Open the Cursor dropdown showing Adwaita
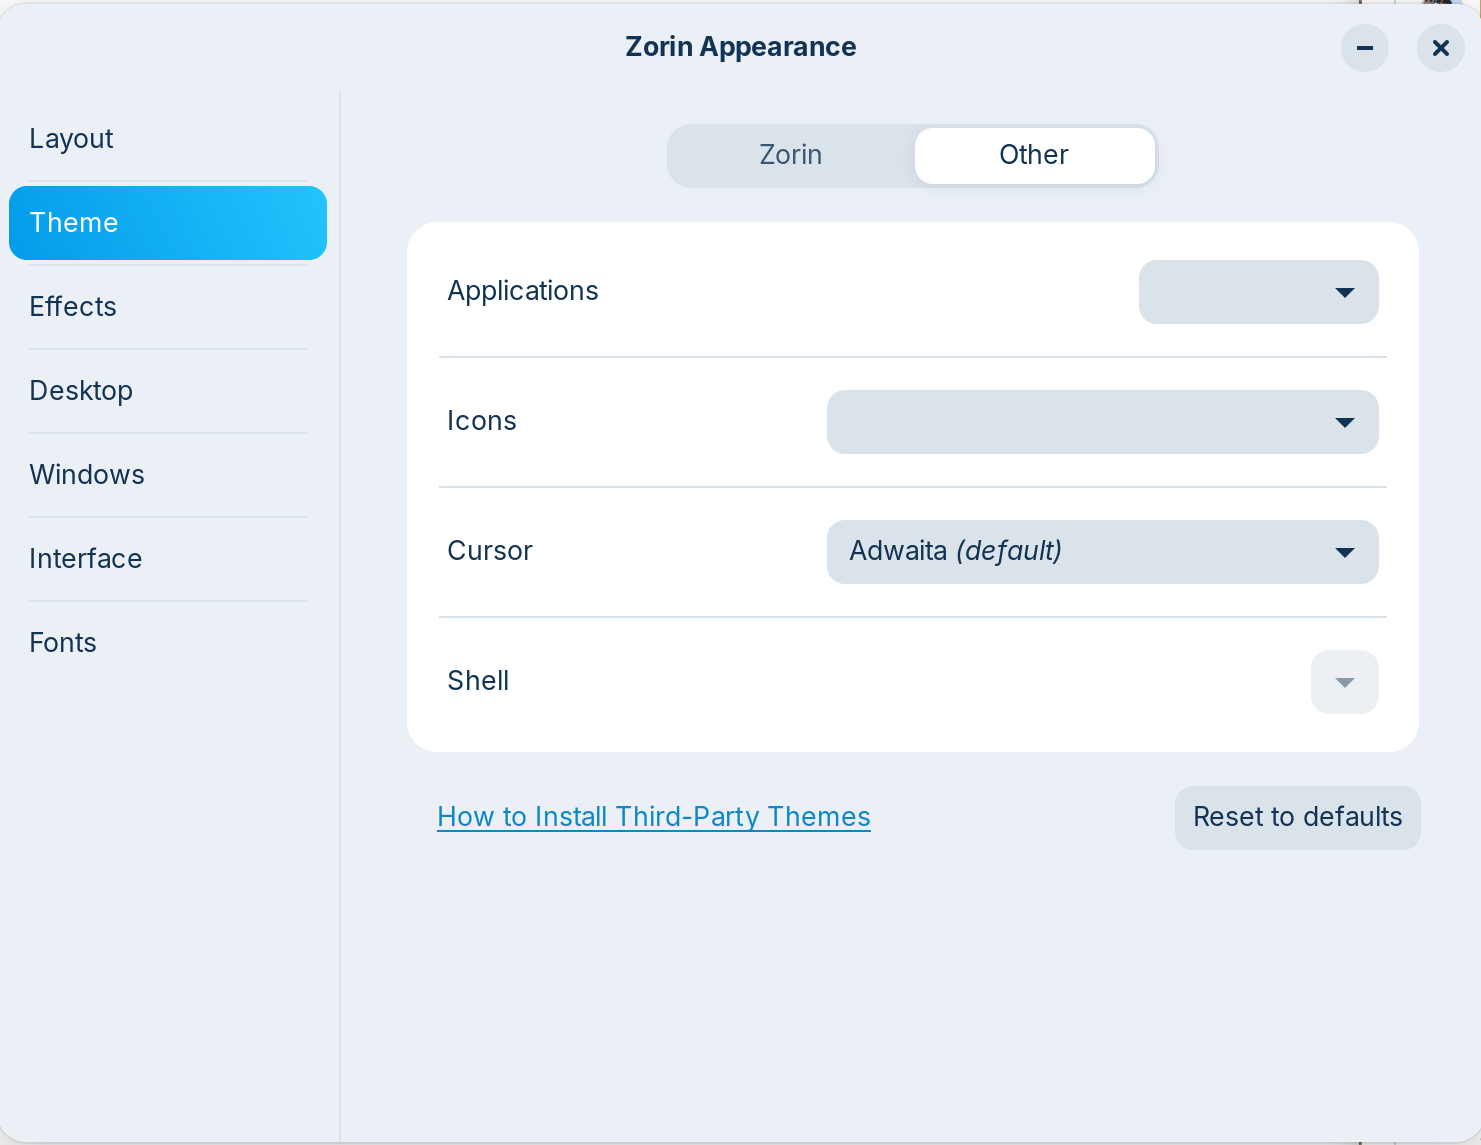 [x=1102, y=552]
